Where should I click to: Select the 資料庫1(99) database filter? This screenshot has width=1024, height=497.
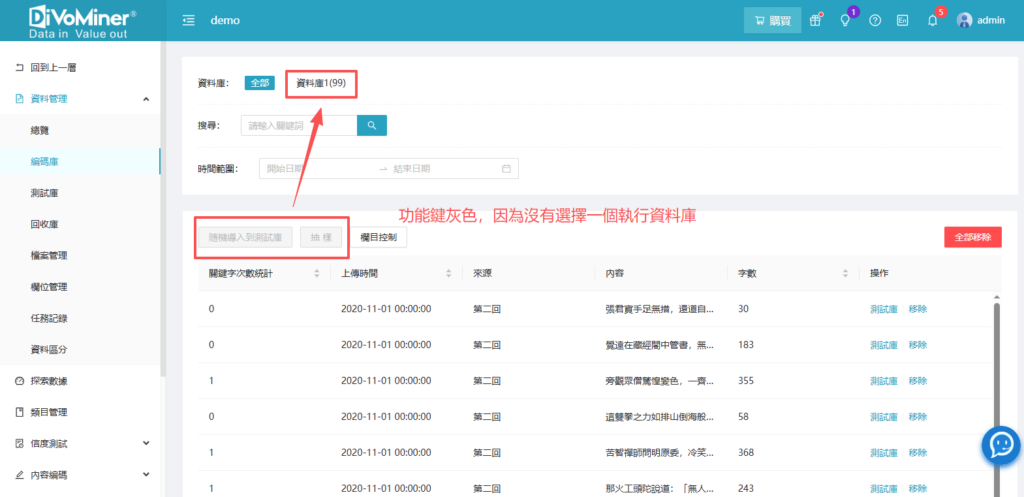pos(321,83)
